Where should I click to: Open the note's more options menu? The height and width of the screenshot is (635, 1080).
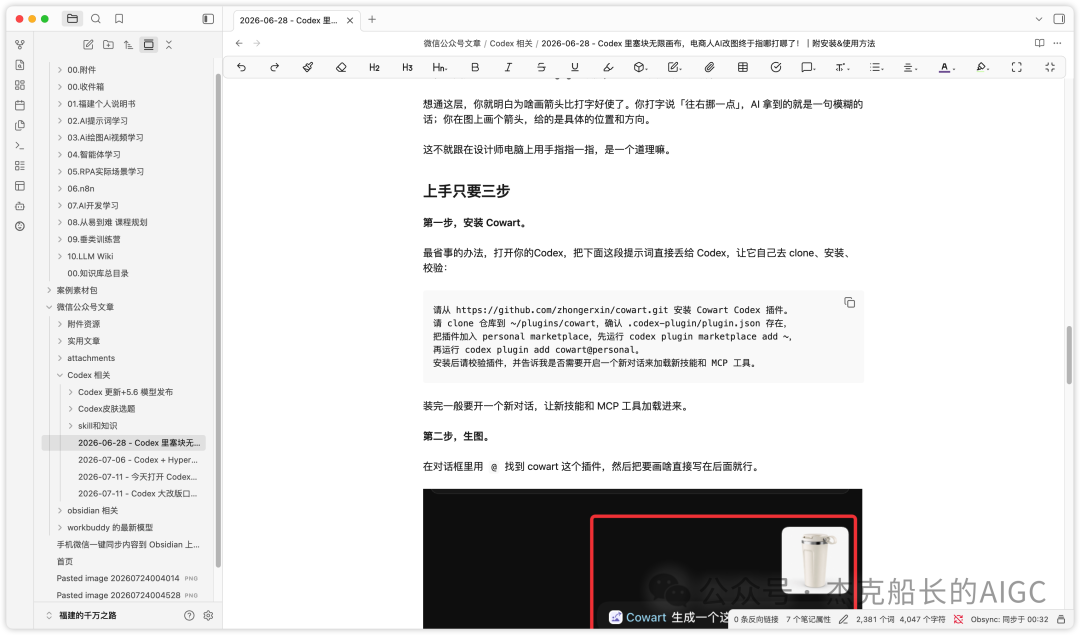1057,43
